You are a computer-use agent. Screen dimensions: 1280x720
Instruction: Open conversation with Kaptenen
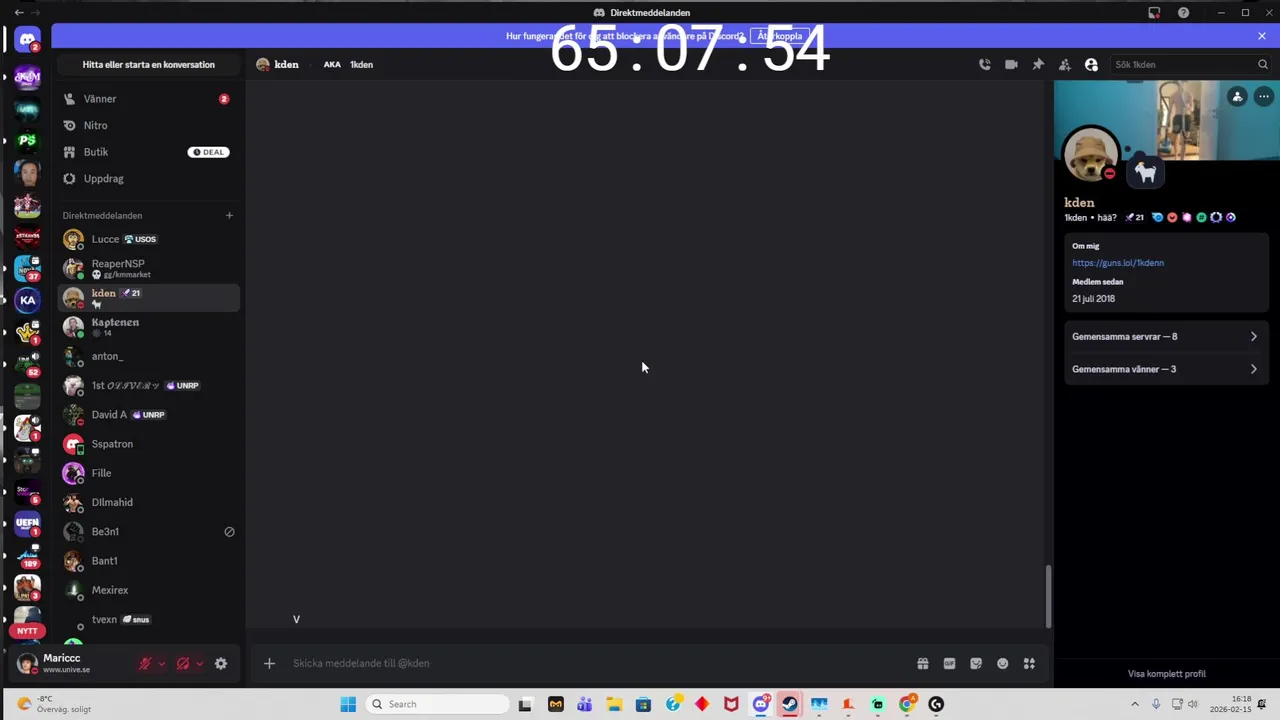pos(148,326)
